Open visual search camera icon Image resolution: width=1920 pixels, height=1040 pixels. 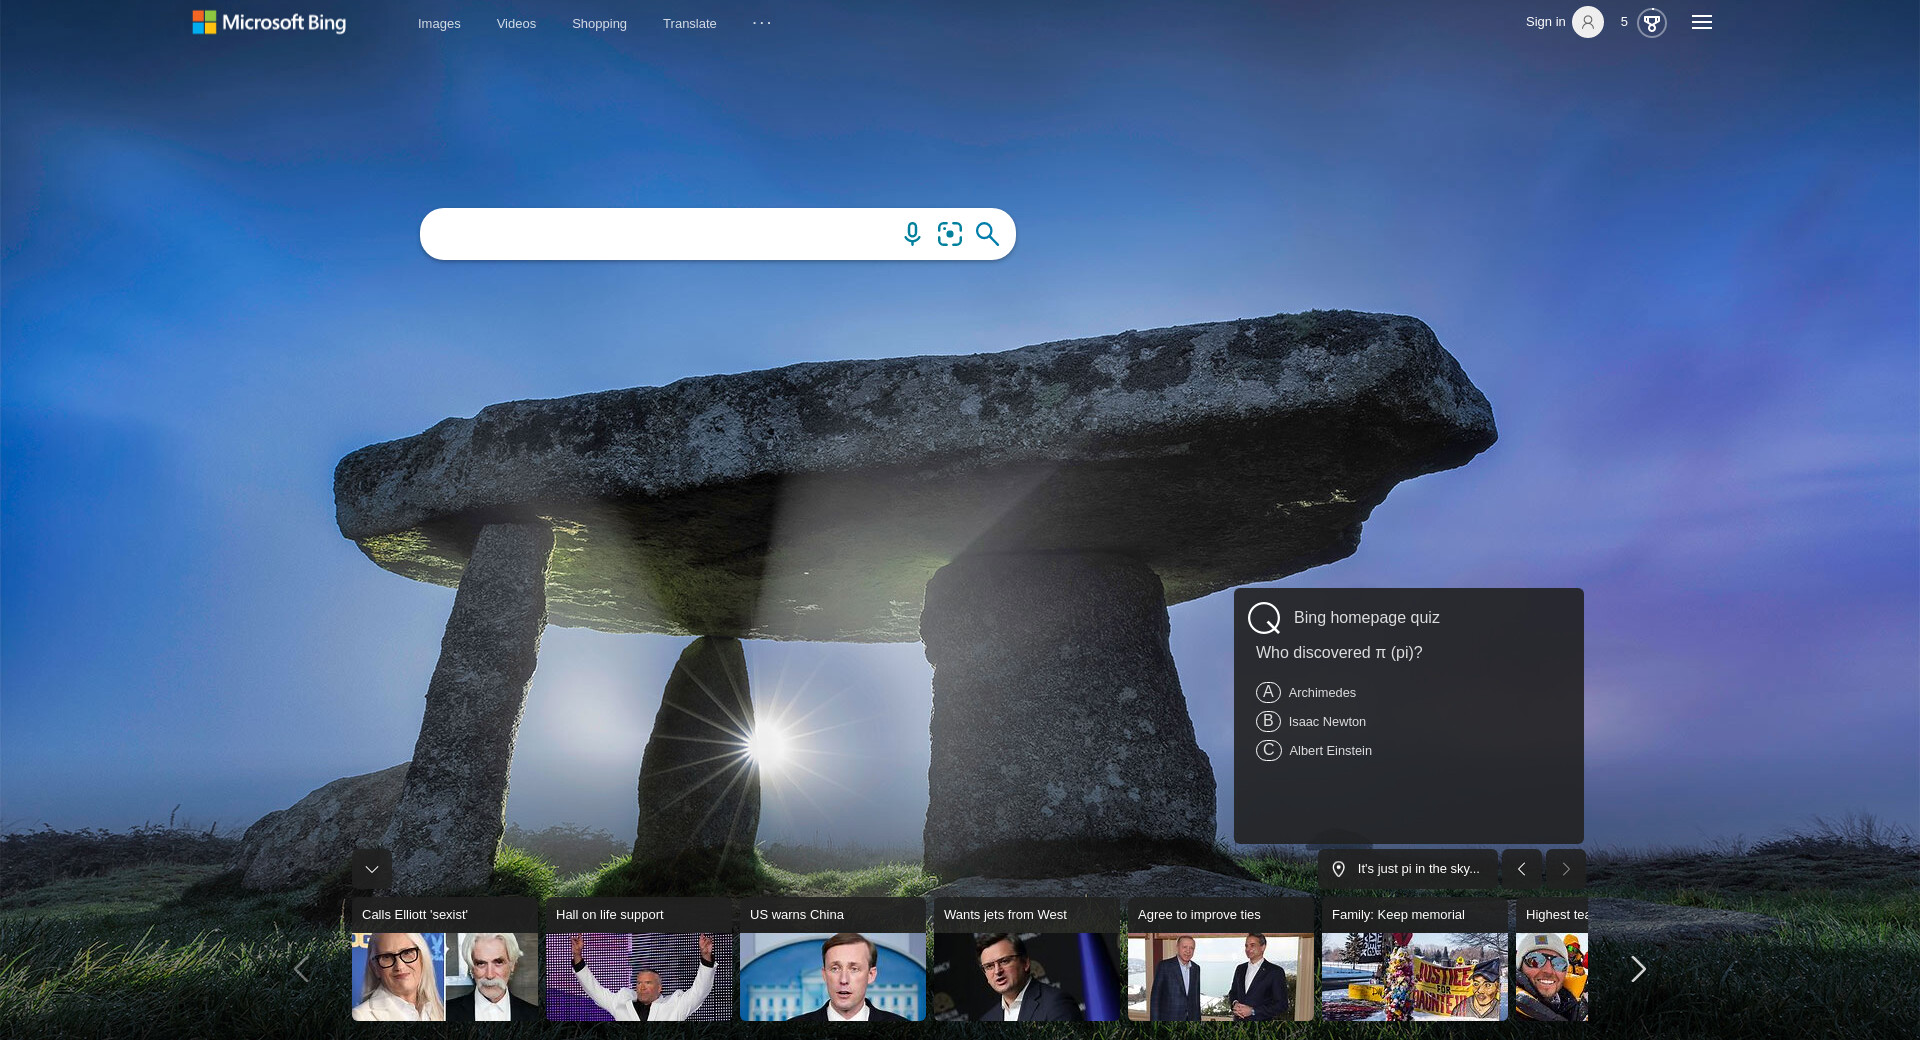[x=949, y=234]
